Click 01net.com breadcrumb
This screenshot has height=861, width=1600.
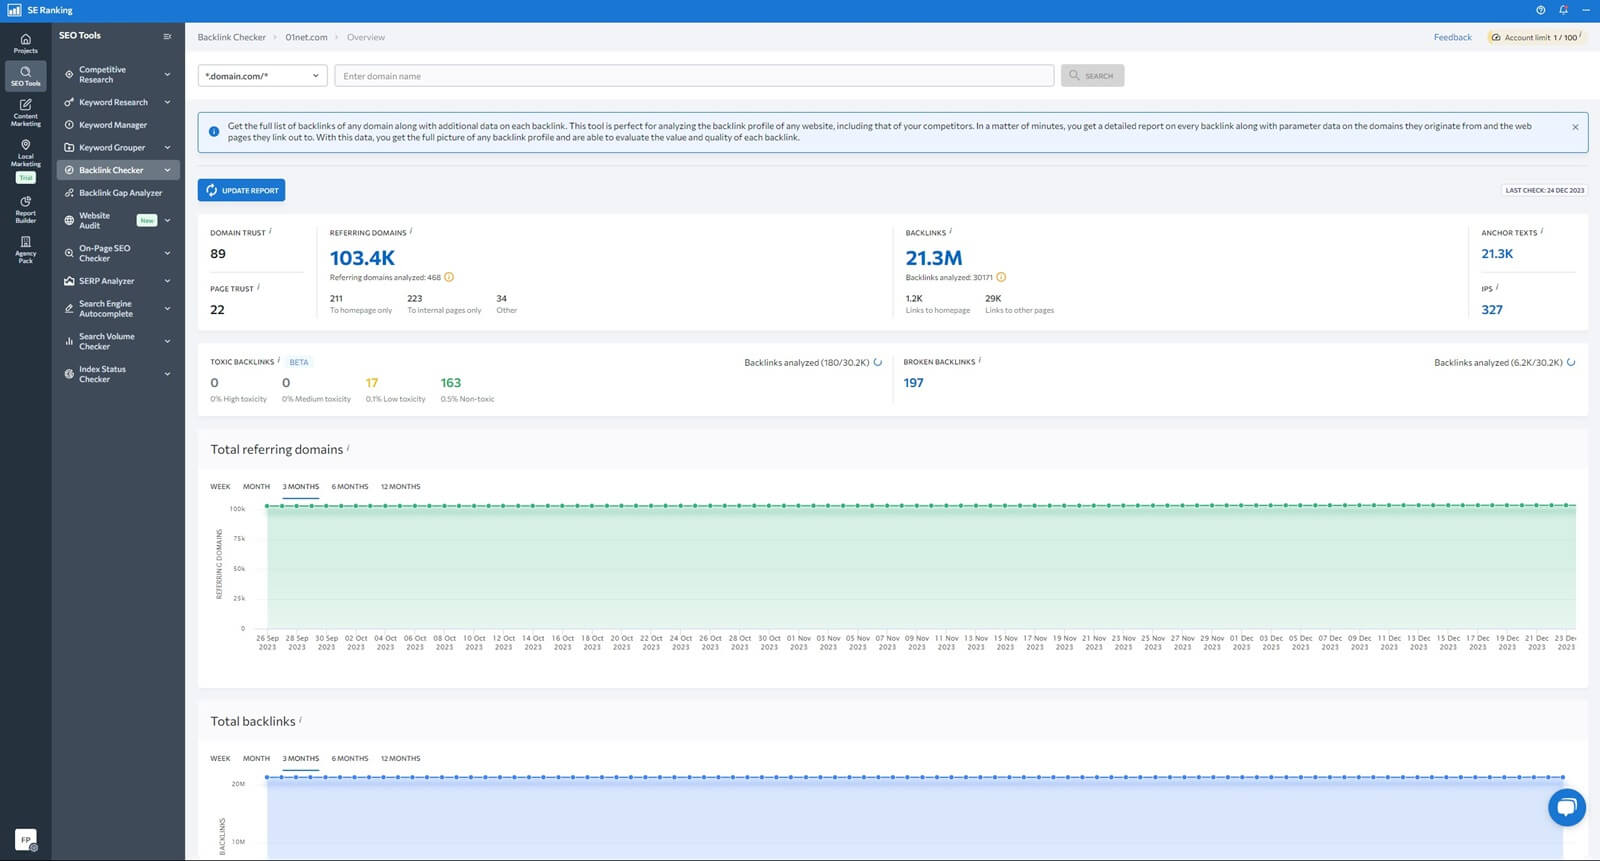tap(306, 37)
